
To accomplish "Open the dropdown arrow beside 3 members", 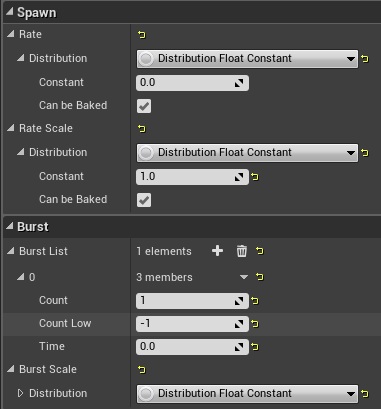I will click(x=244, y=277).
